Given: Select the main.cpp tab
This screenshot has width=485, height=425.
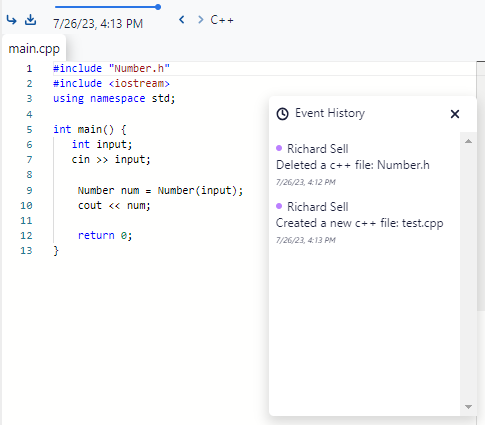Looking at the screenshot, I should coord(34,49).
